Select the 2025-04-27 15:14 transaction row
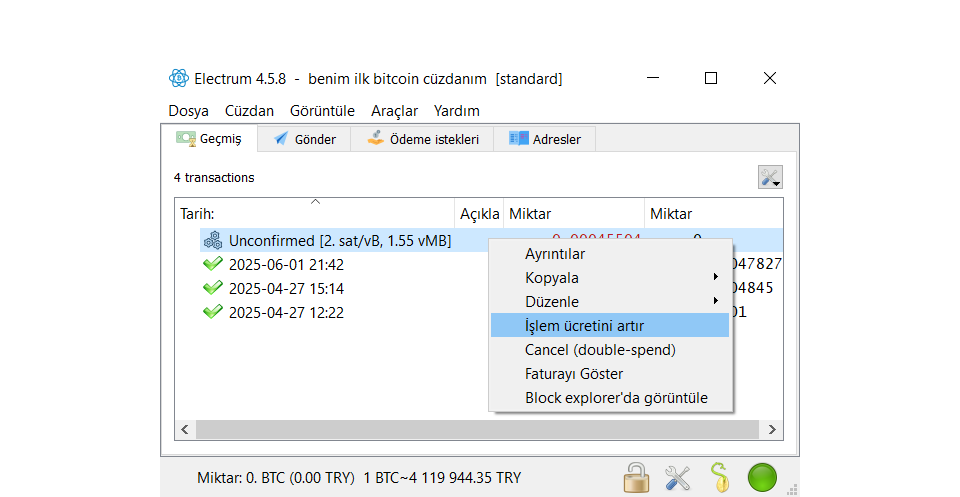Image resolution: width=960 pixels, height=497 pixels. pos(286,289)
